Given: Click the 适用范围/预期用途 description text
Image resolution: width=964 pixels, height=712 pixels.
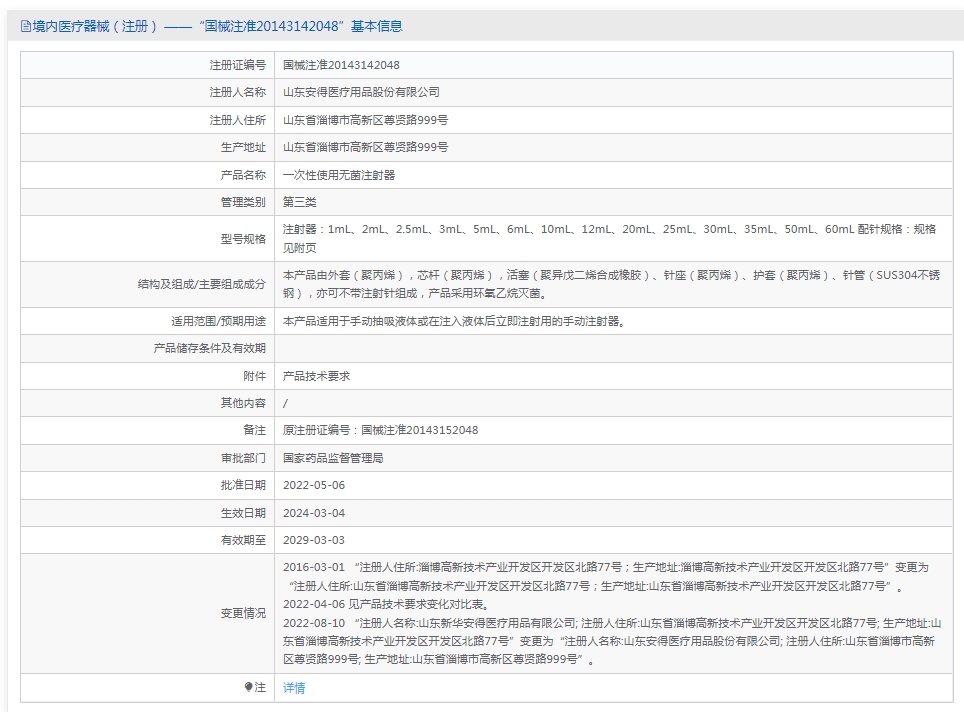Looking at the screenshot, I should click(454, 322).
